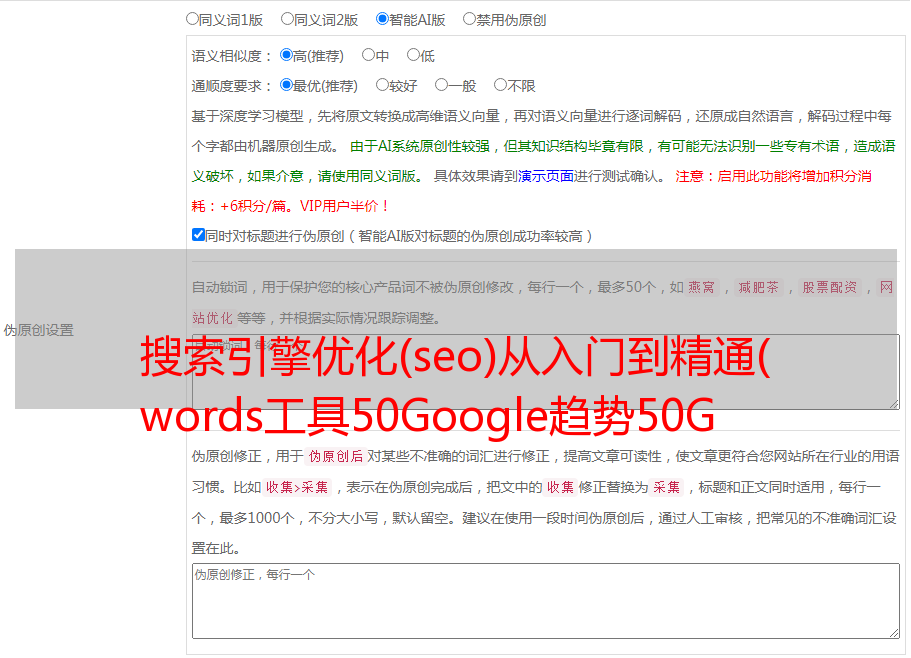Click the 股票配资 example keyword
911x658 pixels.
[x=830, y=287]
